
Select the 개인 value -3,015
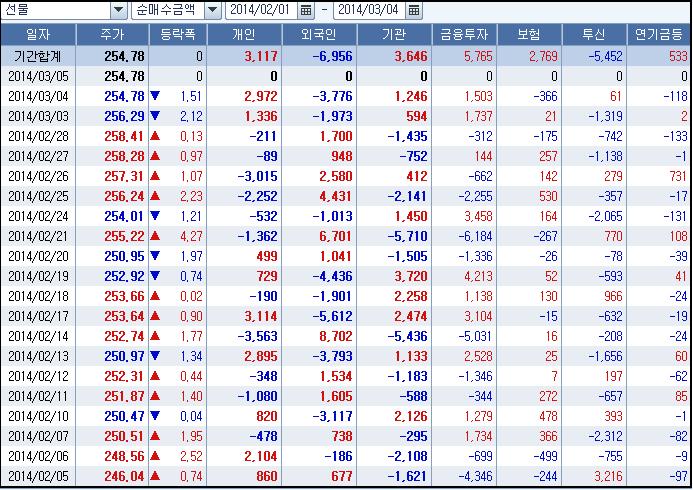[258, 176]
